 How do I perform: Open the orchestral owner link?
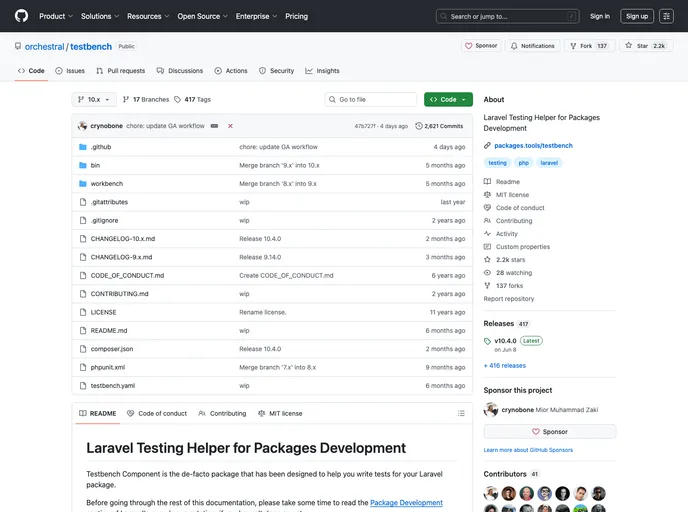tap(44, 47)
